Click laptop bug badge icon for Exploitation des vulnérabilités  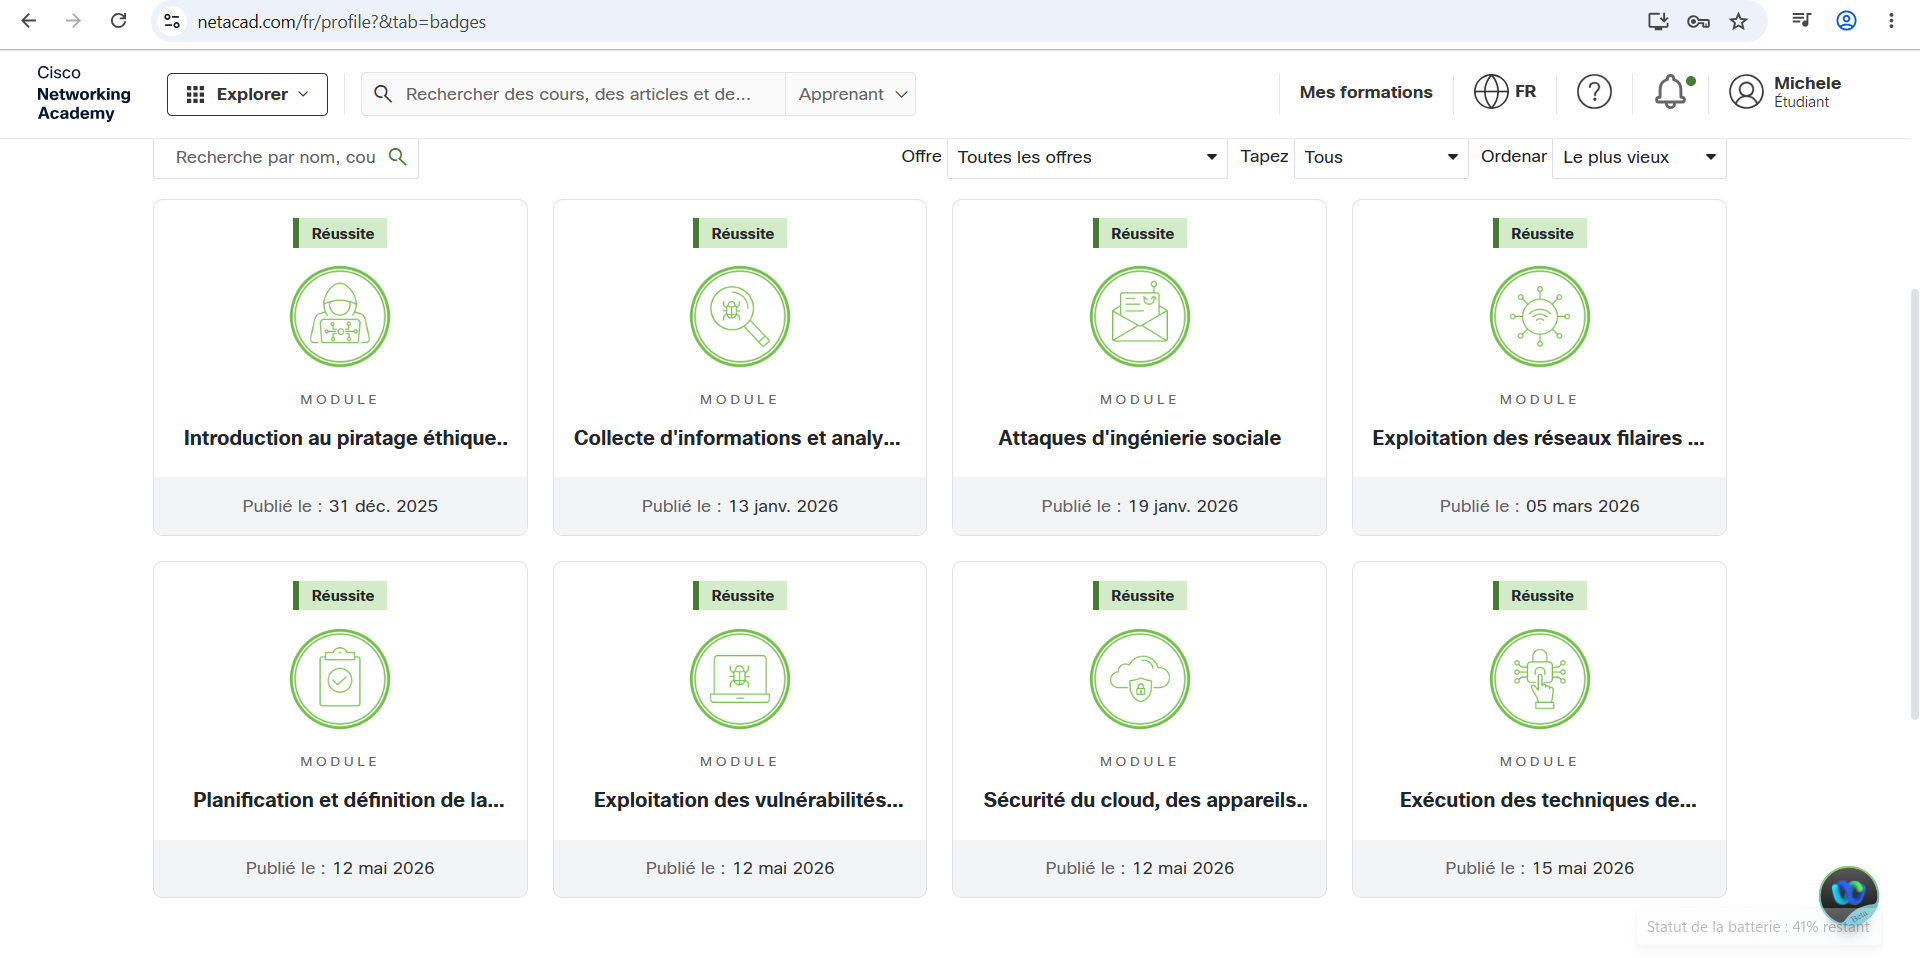[740, 679]
